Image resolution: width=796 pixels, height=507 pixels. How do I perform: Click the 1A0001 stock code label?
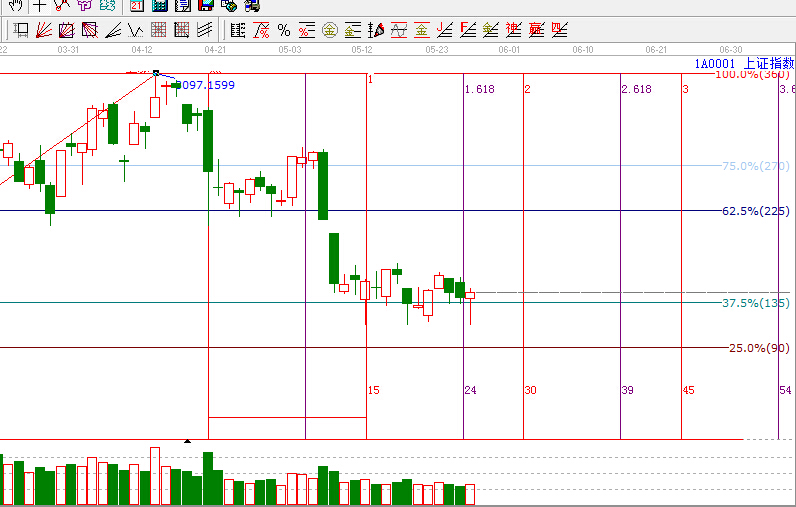click(x=715, y=63)
